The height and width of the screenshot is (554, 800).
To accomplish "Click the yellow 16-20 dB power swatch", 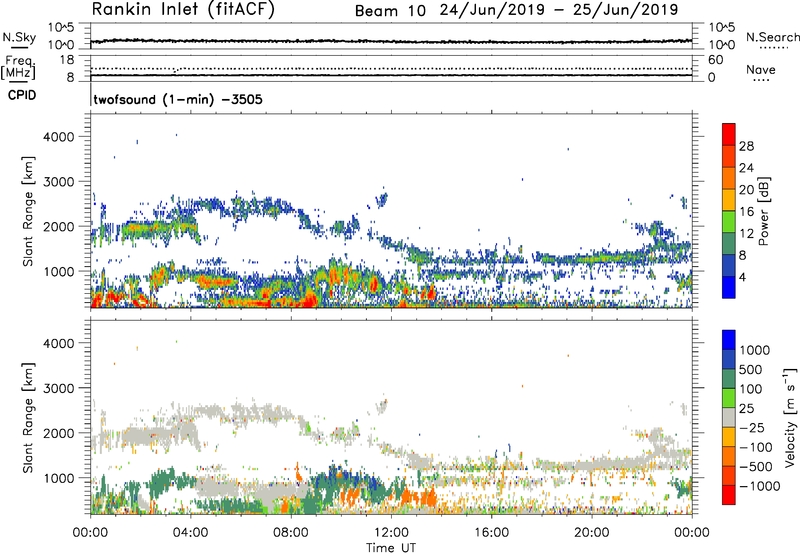I will click(729, 200).
